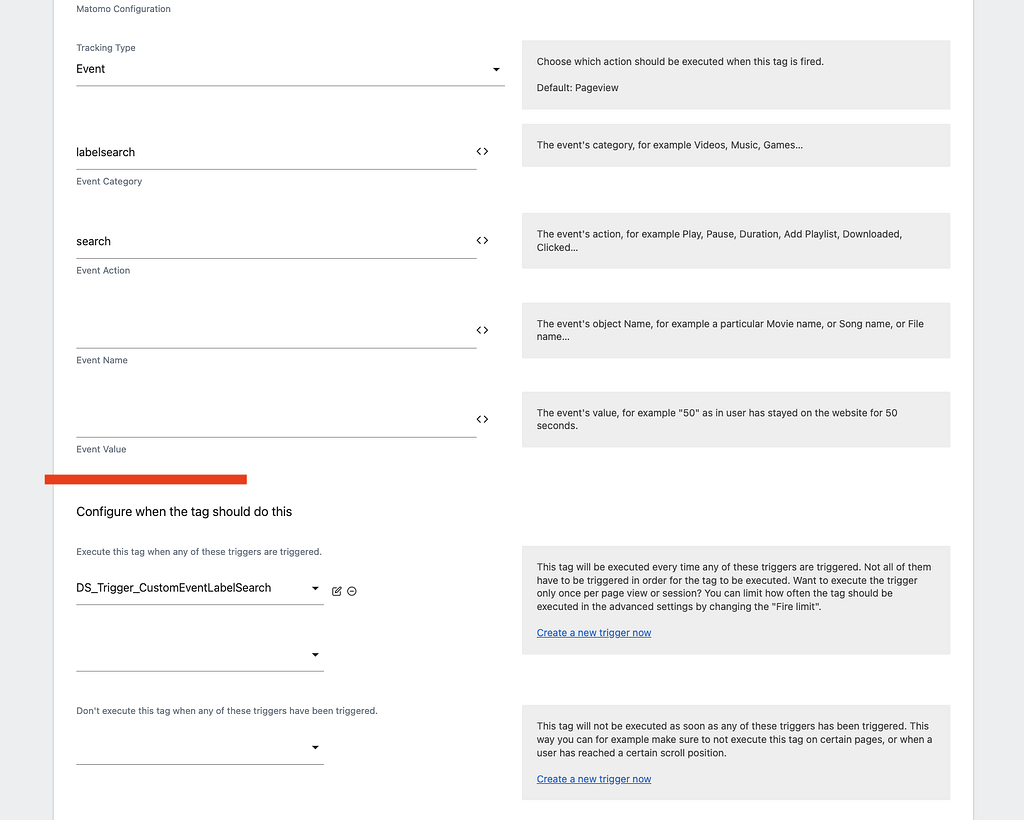Click the caret icon on the blocking triggers selector

point(315,747)
